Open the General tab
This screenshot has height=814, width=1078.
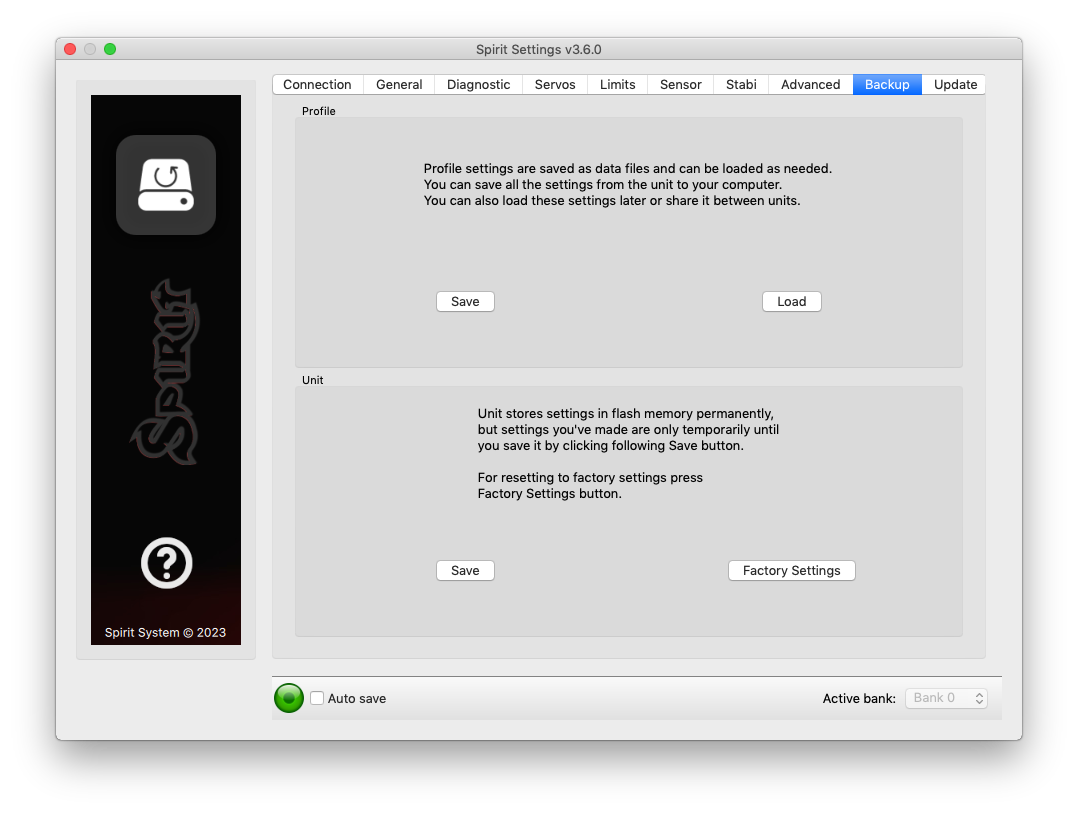tap(399, 85)
